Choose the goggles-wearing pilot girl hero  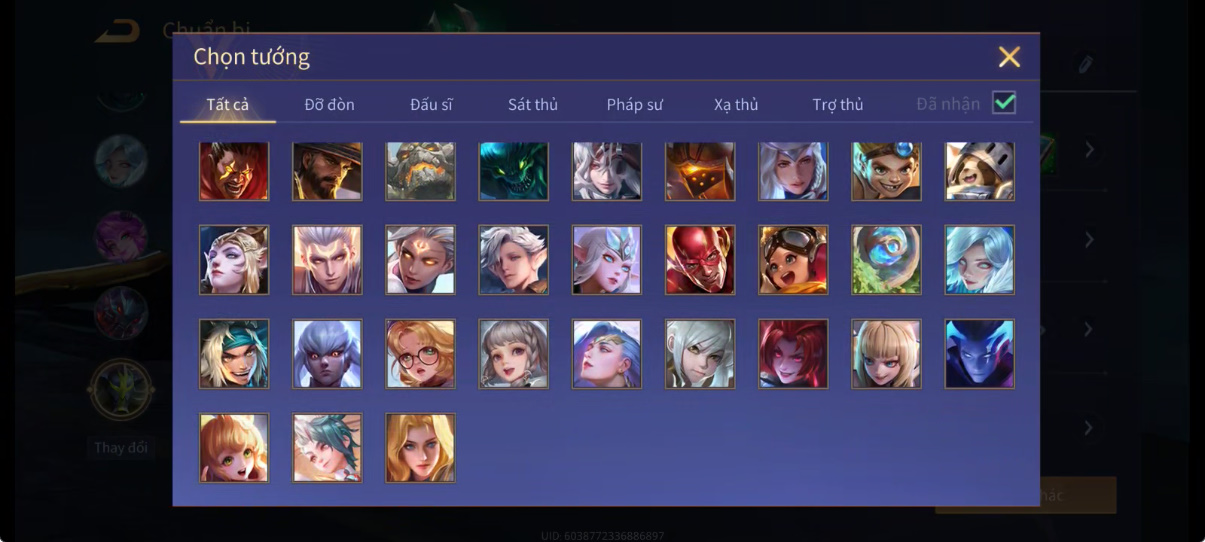793,260
